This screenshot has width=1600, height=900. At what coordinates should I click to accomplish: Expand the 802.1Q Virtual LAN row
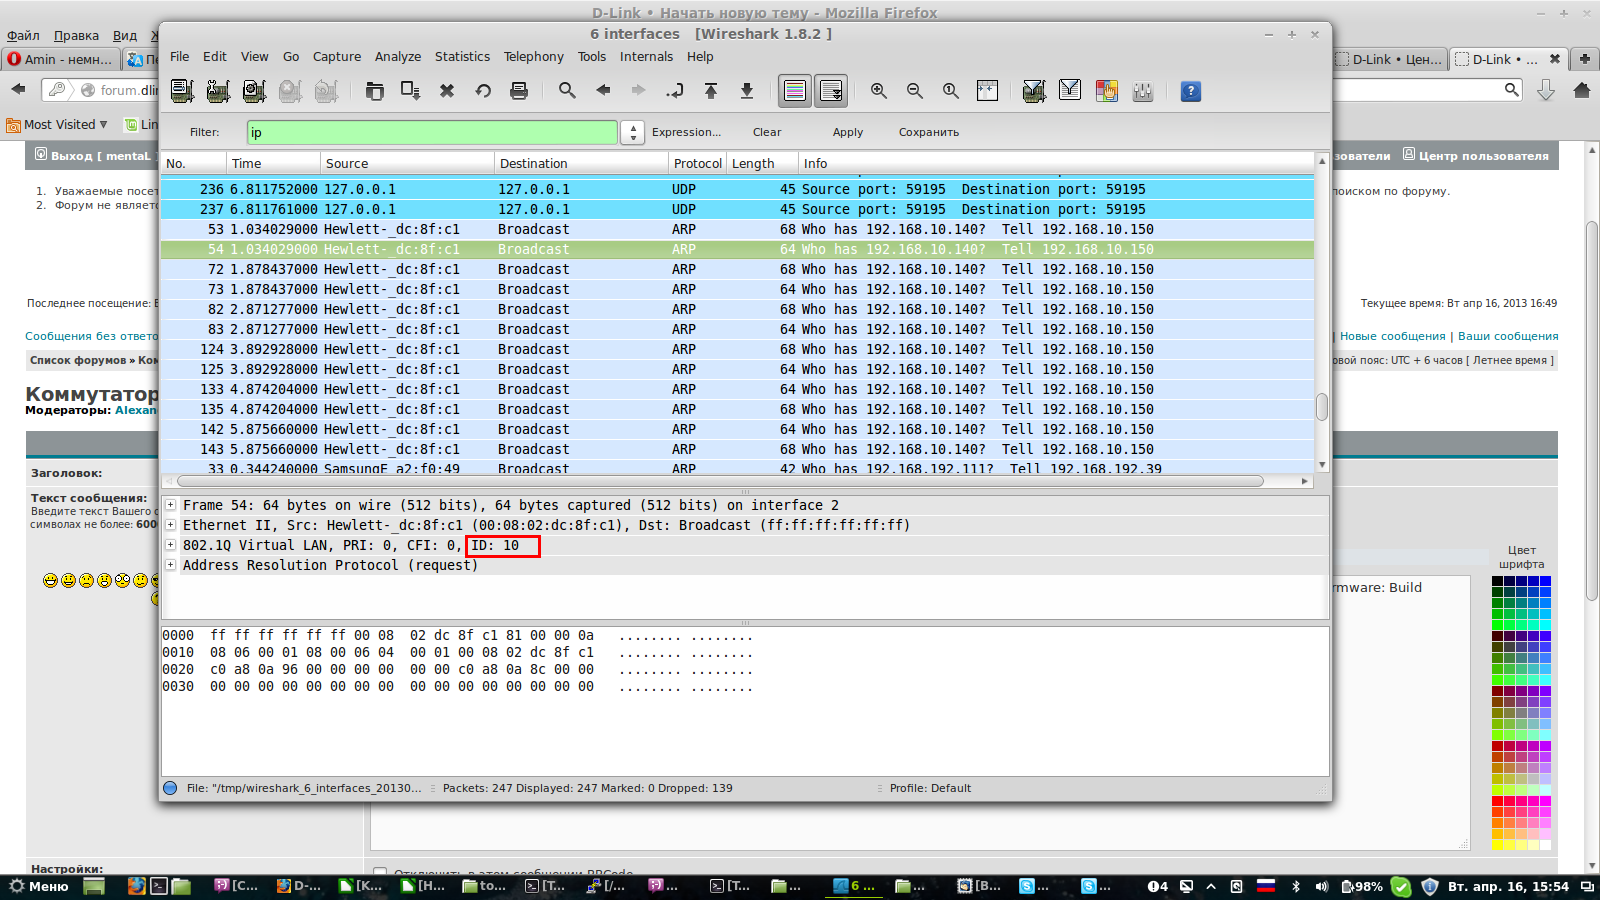[171, 545]
